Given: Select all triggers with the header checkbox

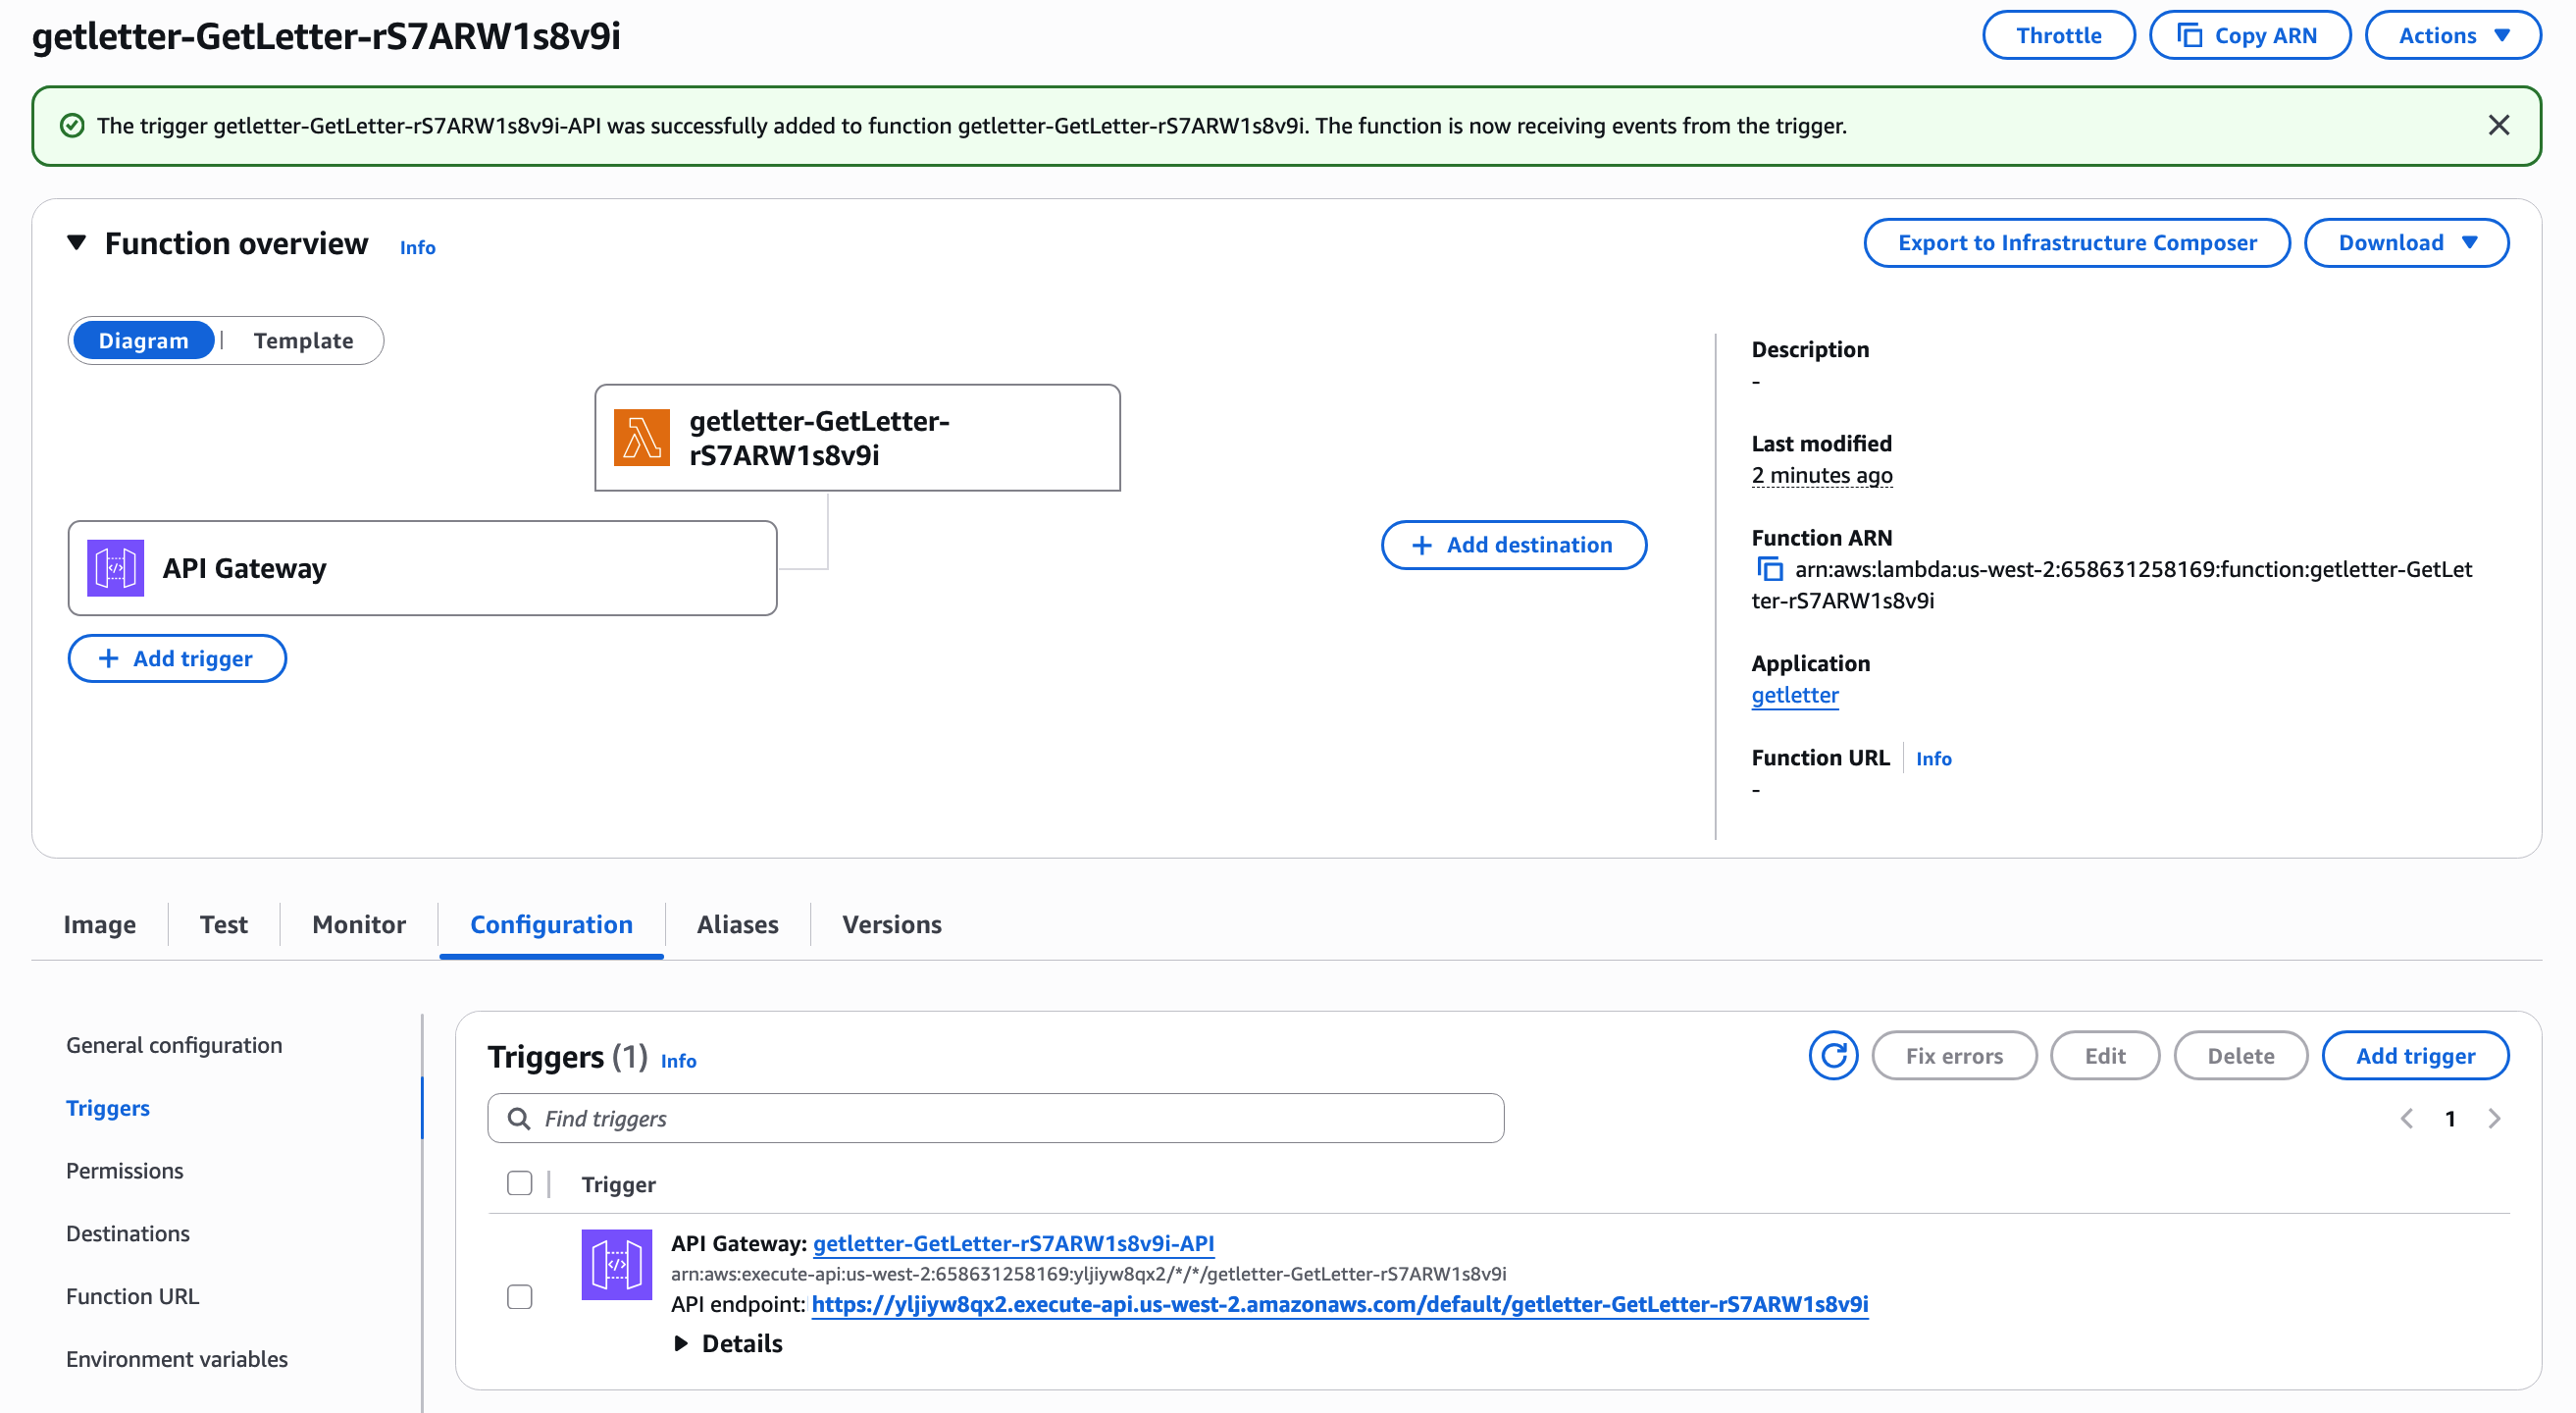Looking at the screenshot, I should 519,1183.
